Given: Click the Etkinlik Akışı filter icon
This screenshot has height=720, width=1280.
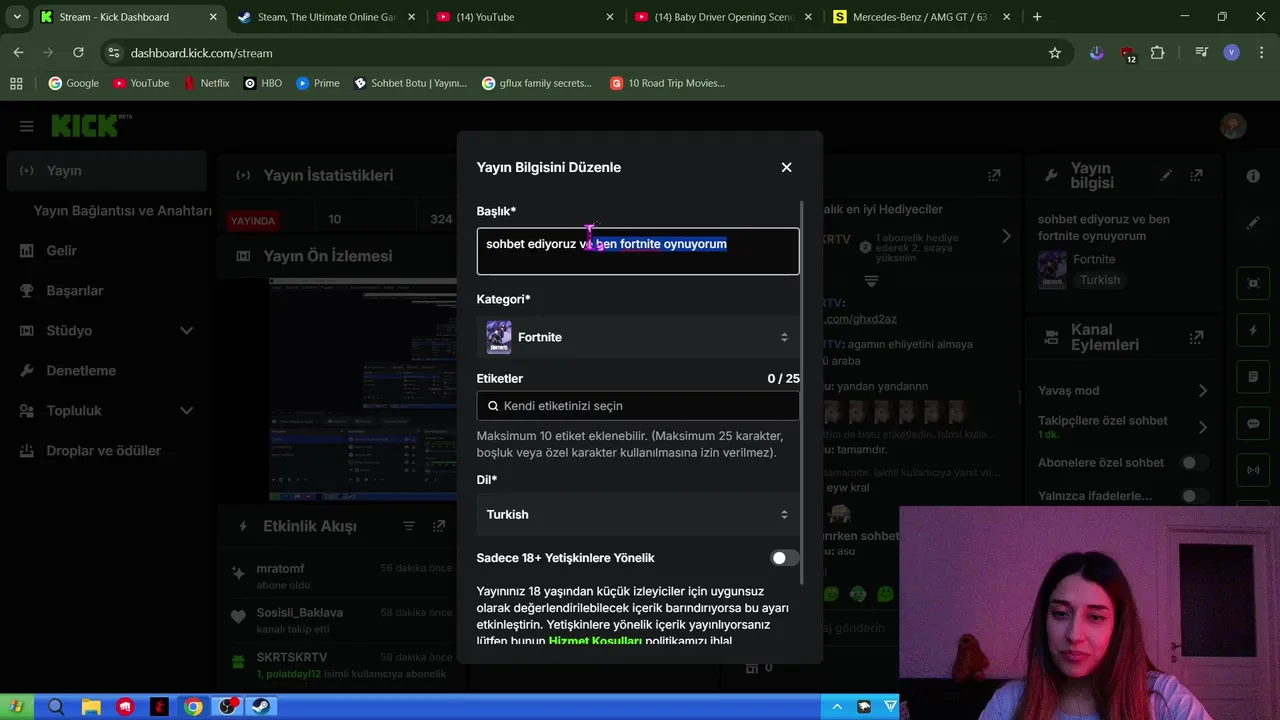Looking at the screenshot, I should pyautogui.click(x=409, y=526).
